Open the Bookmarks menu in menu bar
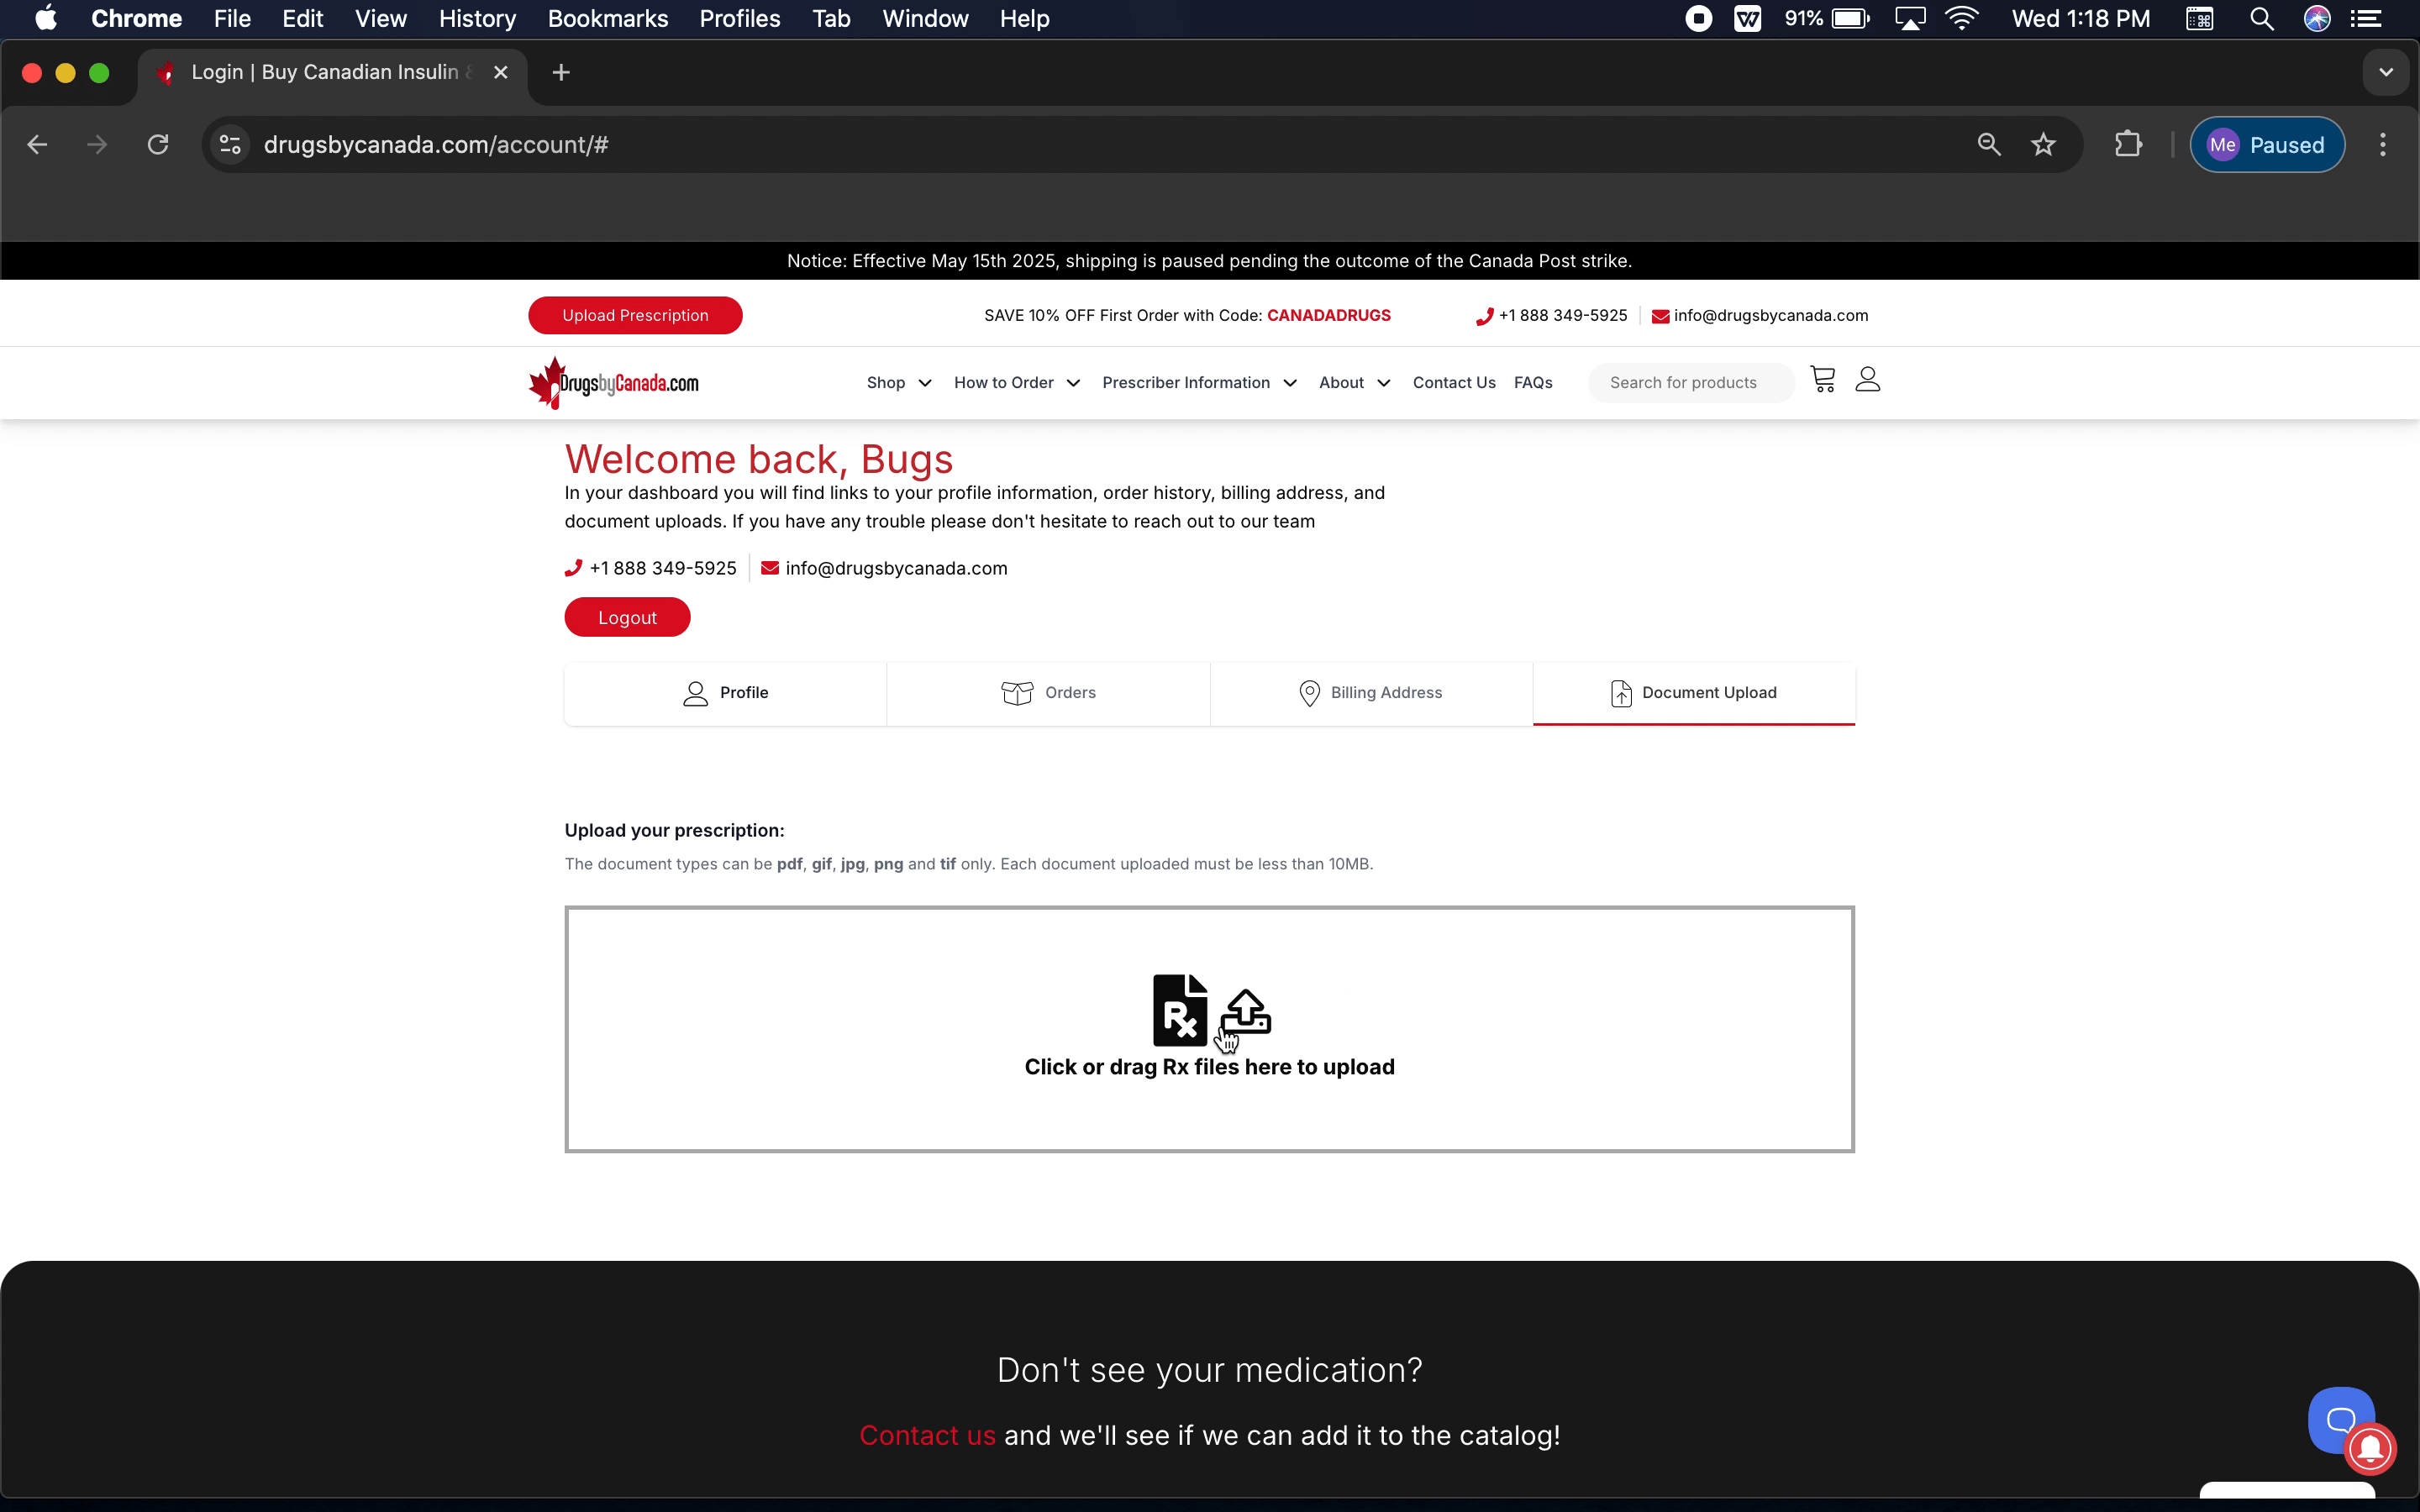 pos(607,19)
